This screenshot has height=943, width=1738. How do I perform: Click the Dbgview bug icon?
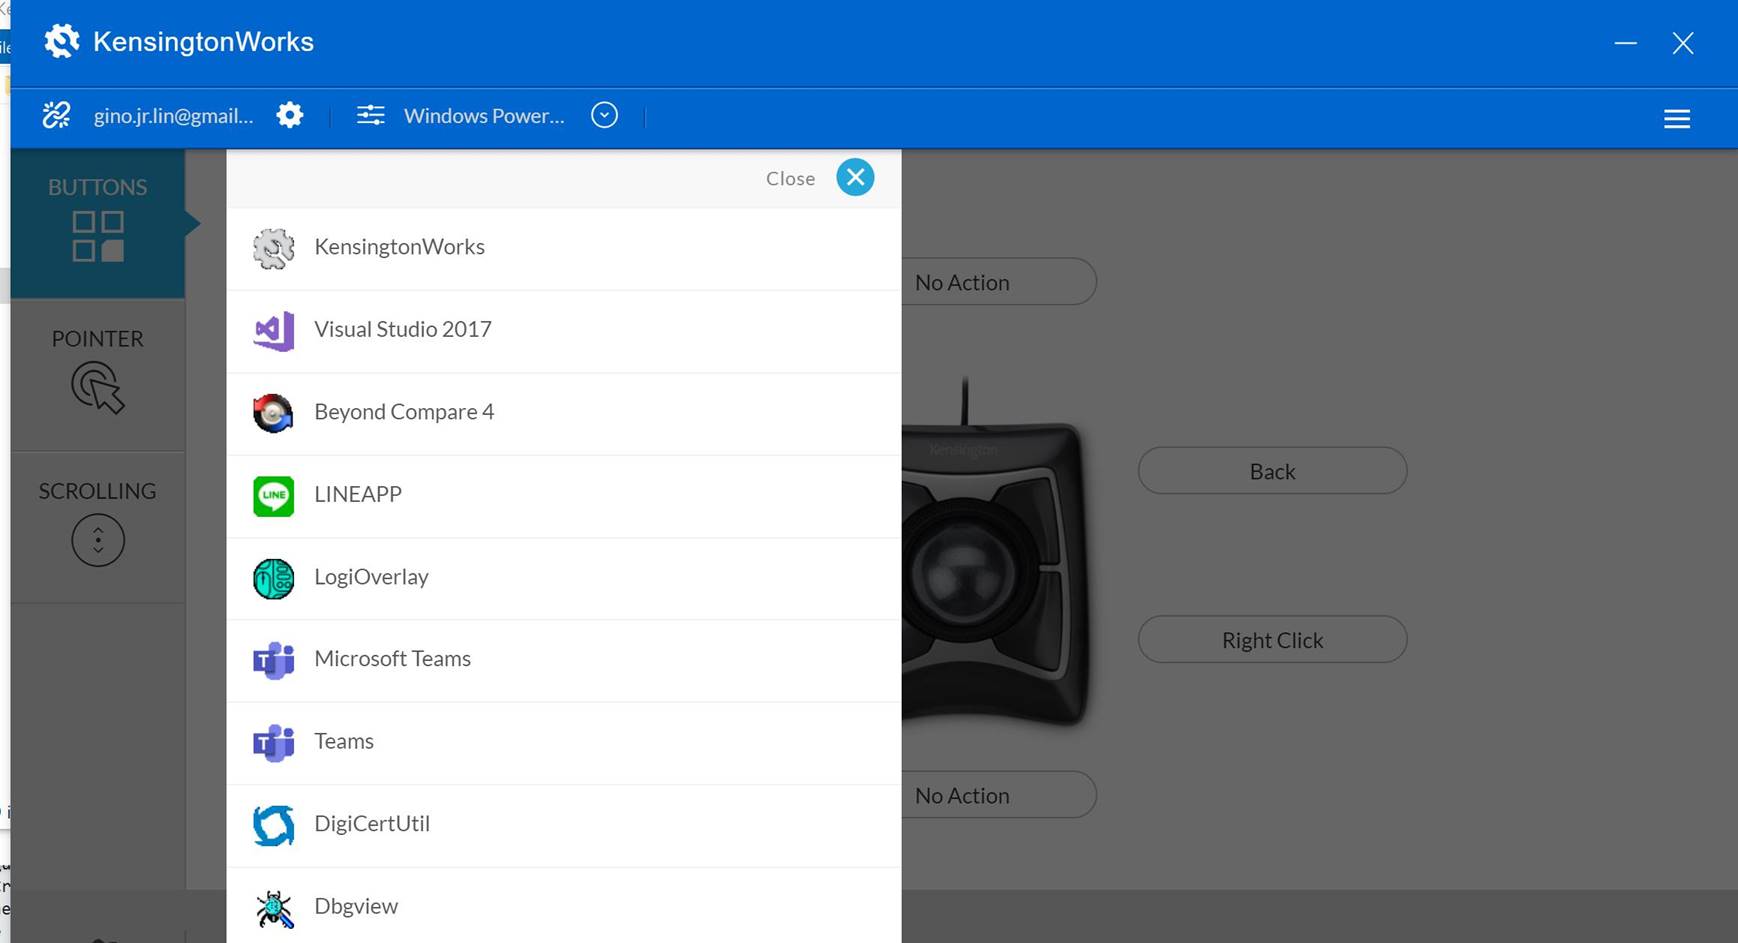(274, 908)
